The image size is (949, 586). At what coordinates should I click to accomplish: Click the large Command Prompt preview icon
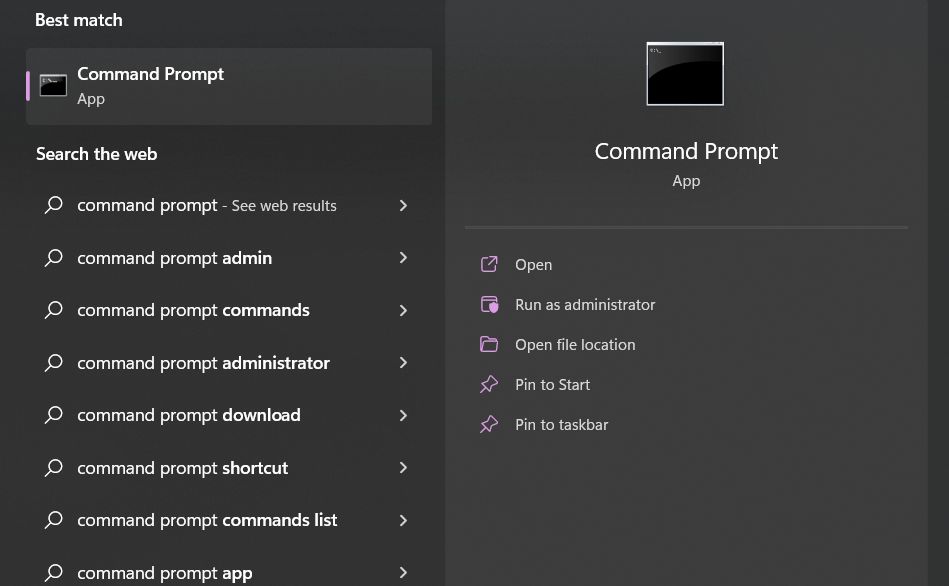(x=685, y=74)
